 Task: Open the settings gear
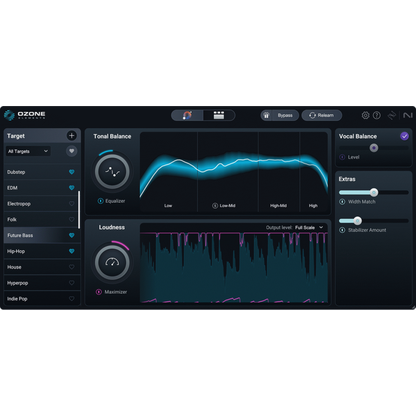[x=365, y=115]
